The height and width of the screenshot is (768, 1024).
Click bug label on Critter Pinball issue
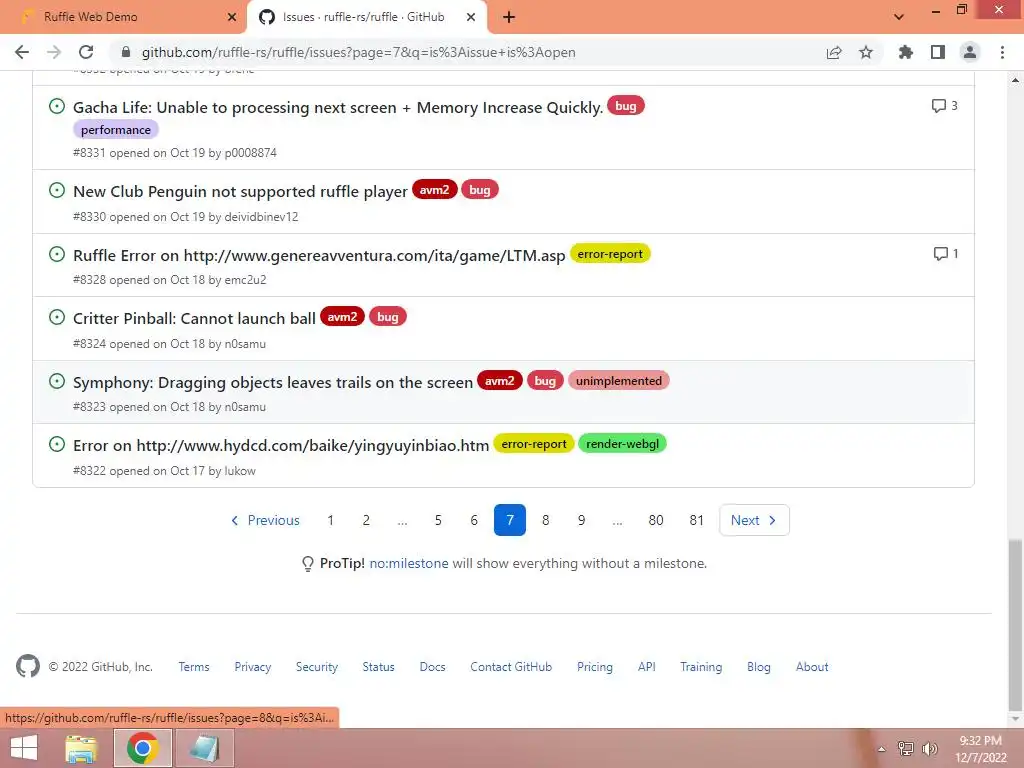pyautogui.click(x=388, y=317)
